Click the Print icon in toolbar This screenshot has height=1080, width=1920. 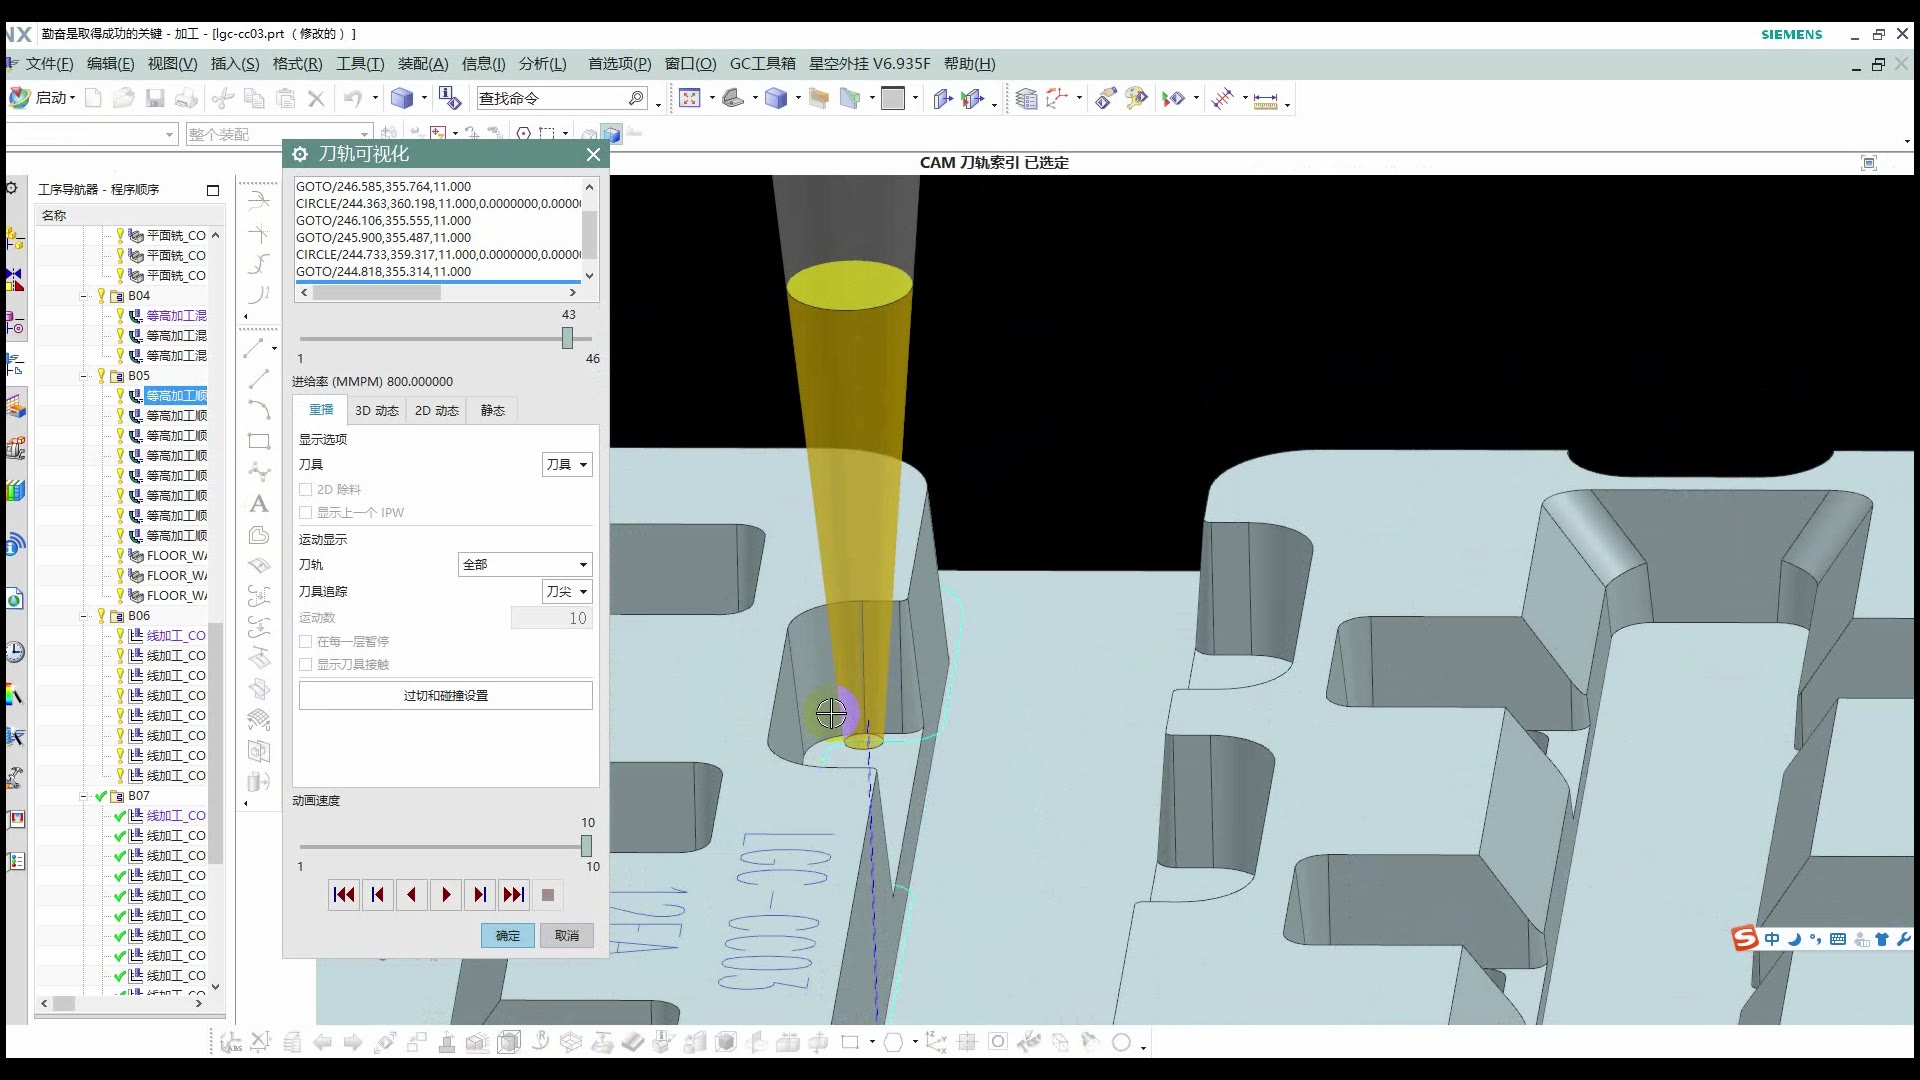[x=186, y=98]
